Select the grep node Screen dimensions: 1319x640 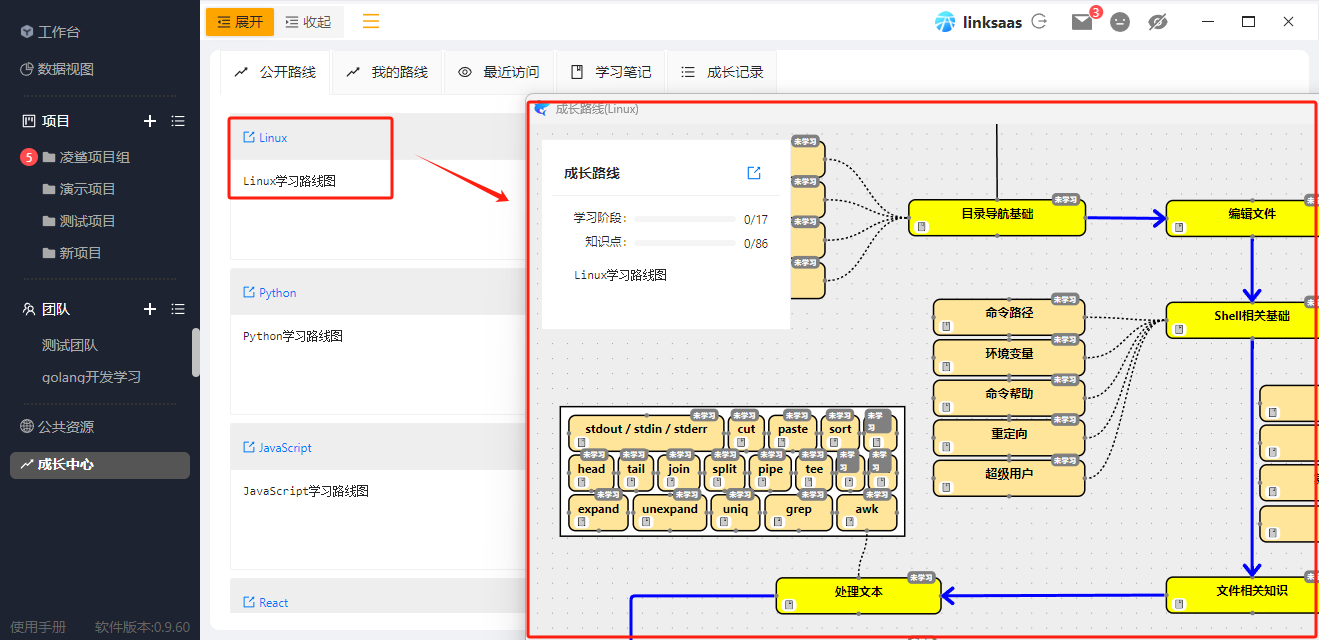798,513
